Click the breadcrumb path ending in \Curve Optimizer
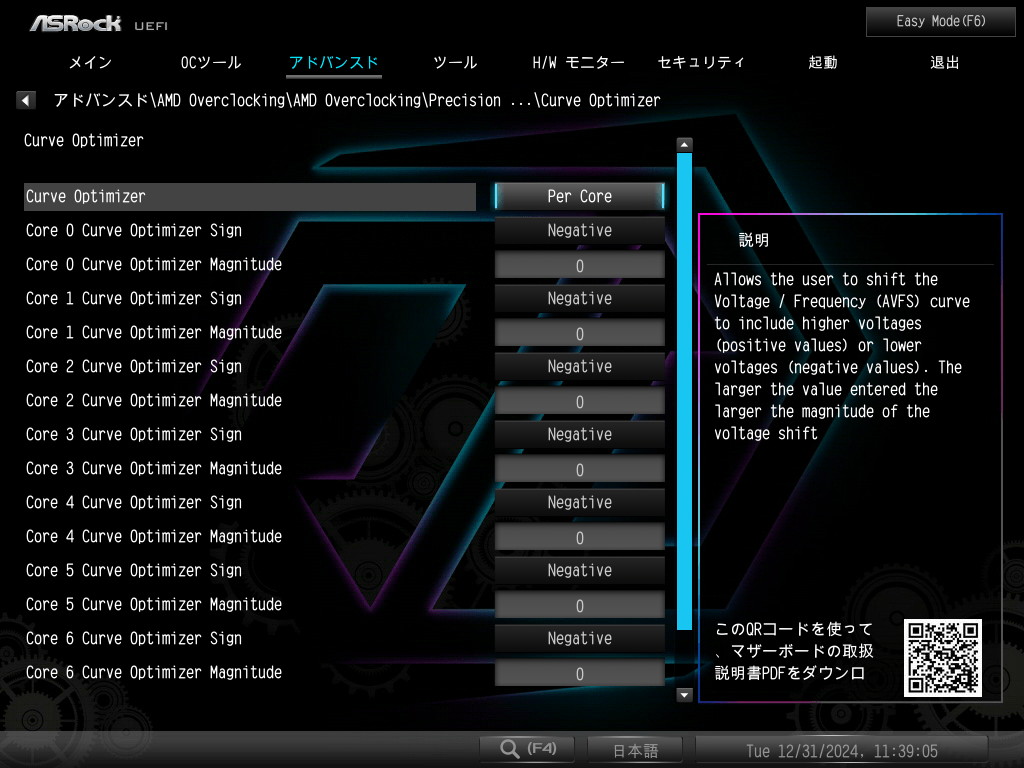Viewport: 1024px width, 768px height. point(357,101)
